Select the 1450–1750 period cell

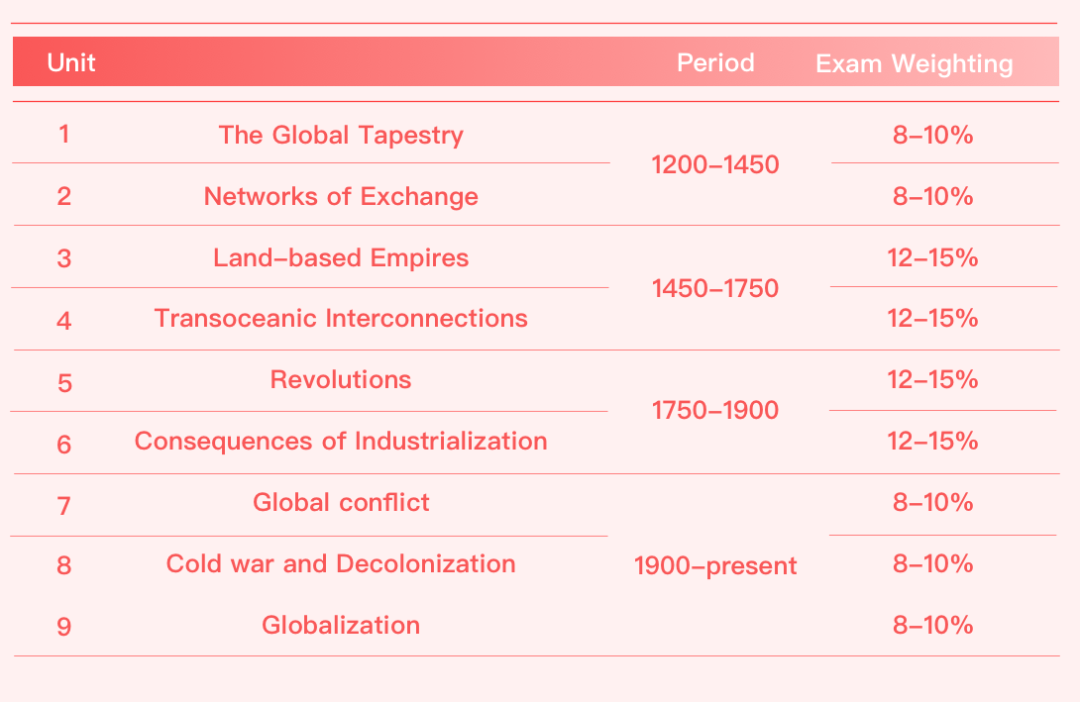coord(715,289)
